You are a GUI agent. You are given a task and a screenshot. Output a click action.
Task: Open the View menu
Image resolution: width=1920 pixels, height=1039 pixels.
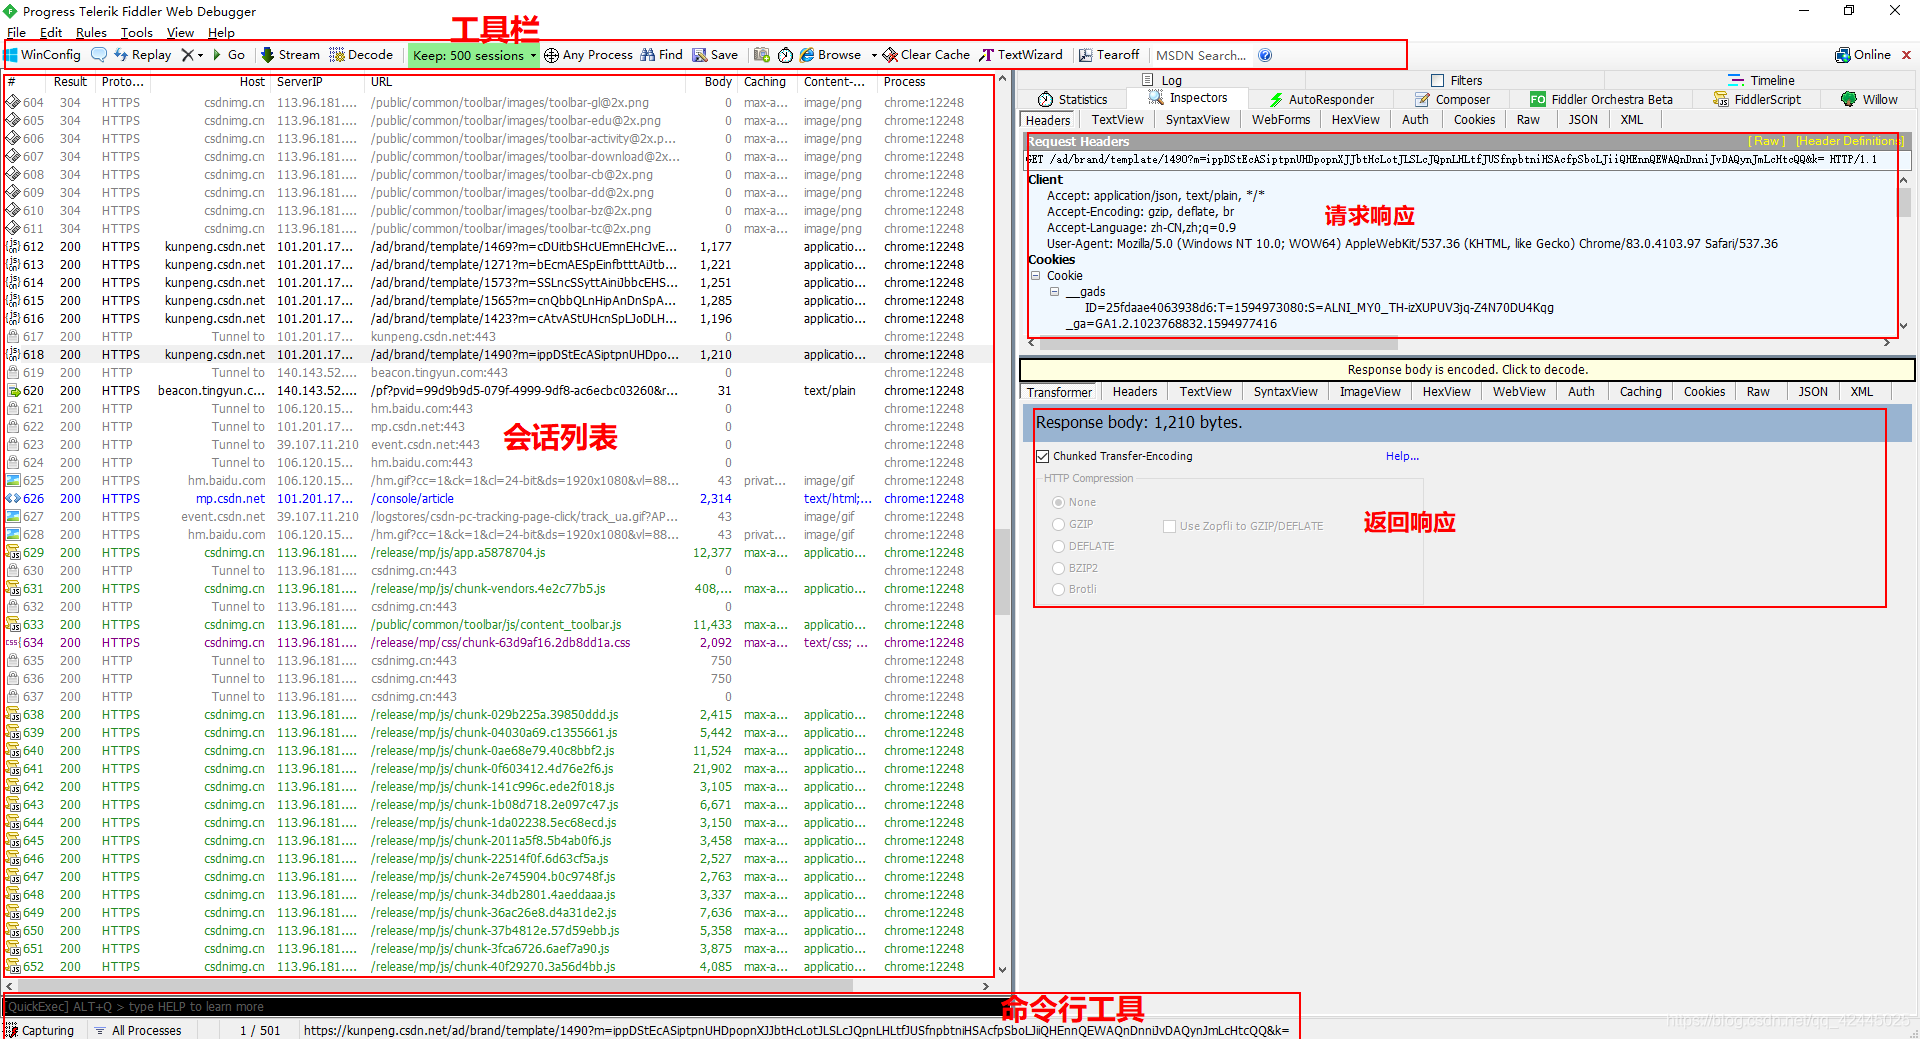pos(180,32)
